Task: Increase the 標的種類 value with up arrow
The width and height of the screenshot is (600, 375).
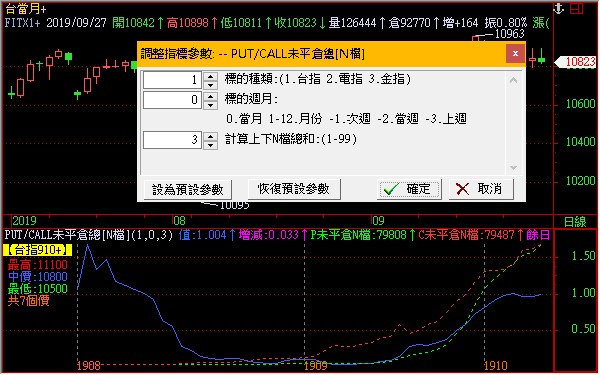Action: tap(210, 76)
